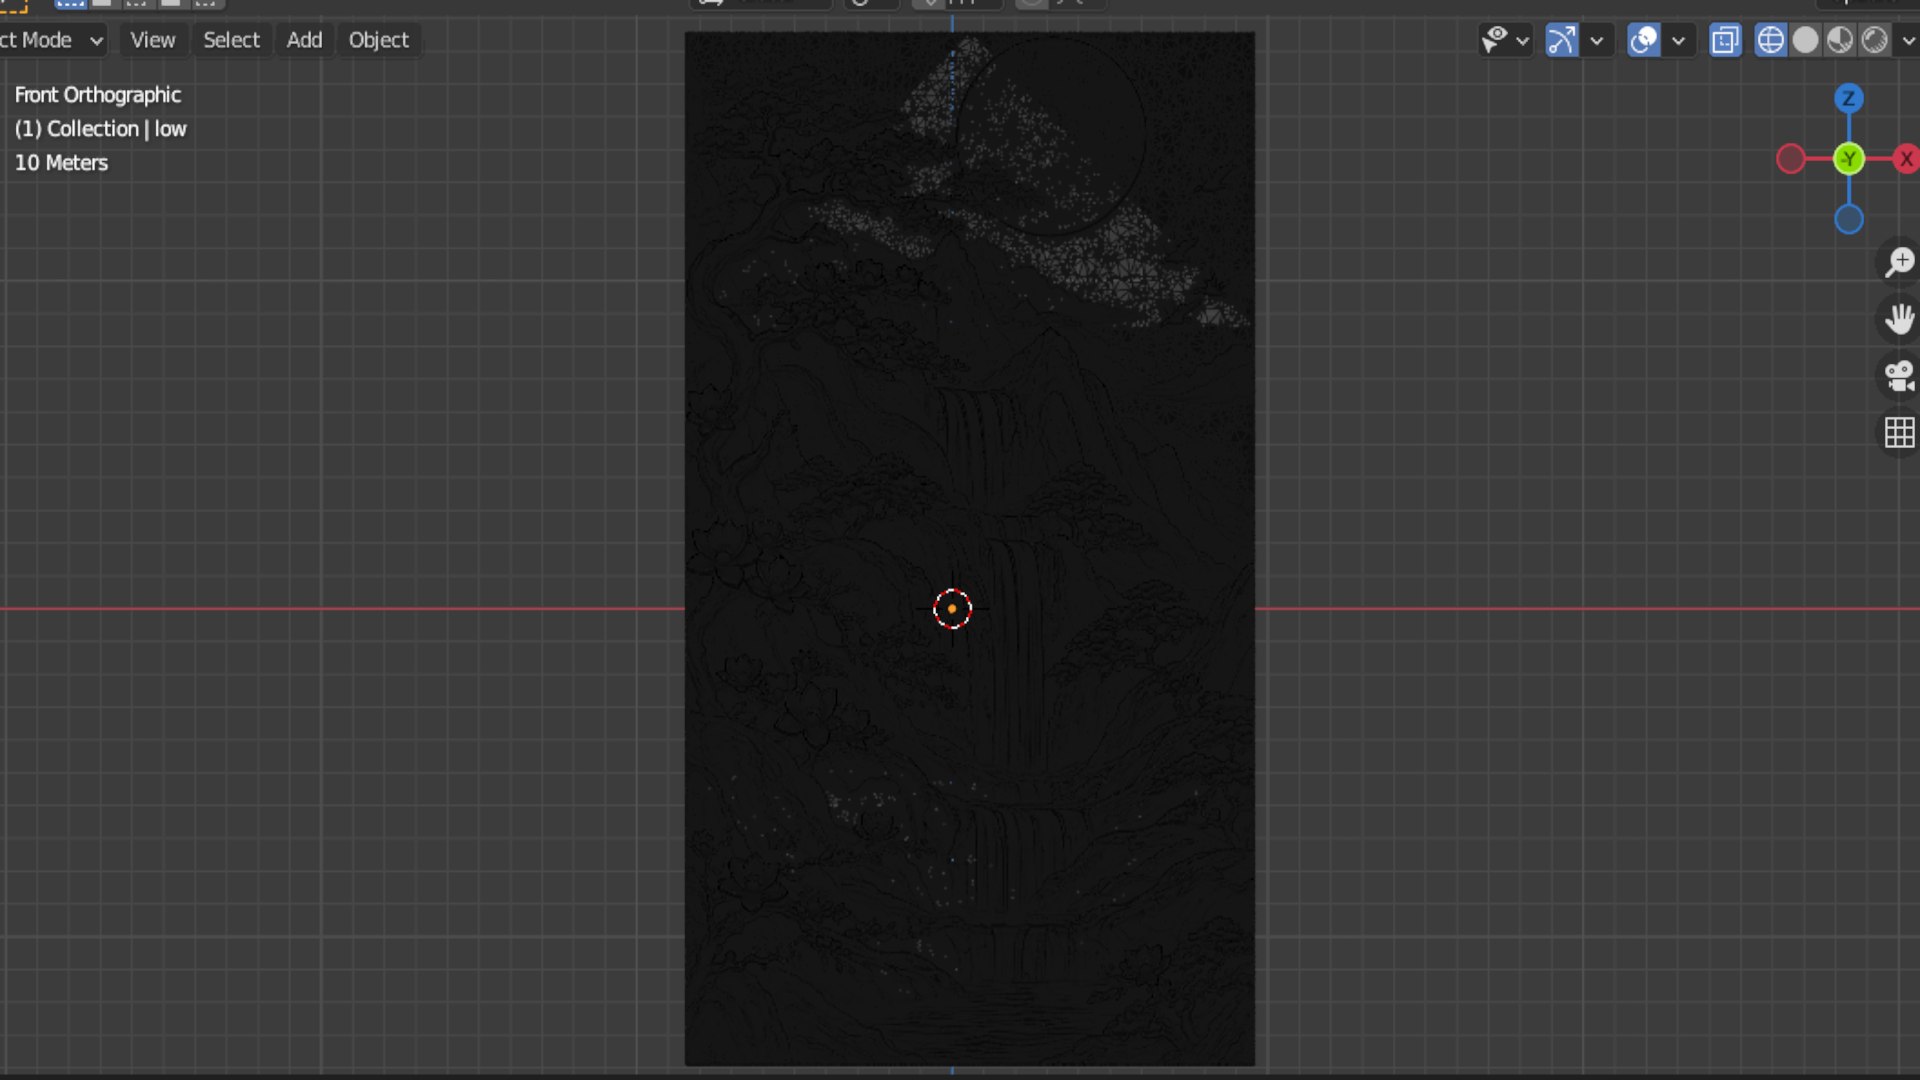Expand the overlays settings dropdown arrow
Image resolution: width=1920 pixels, height=1080 pixels.
point(1679,40)
